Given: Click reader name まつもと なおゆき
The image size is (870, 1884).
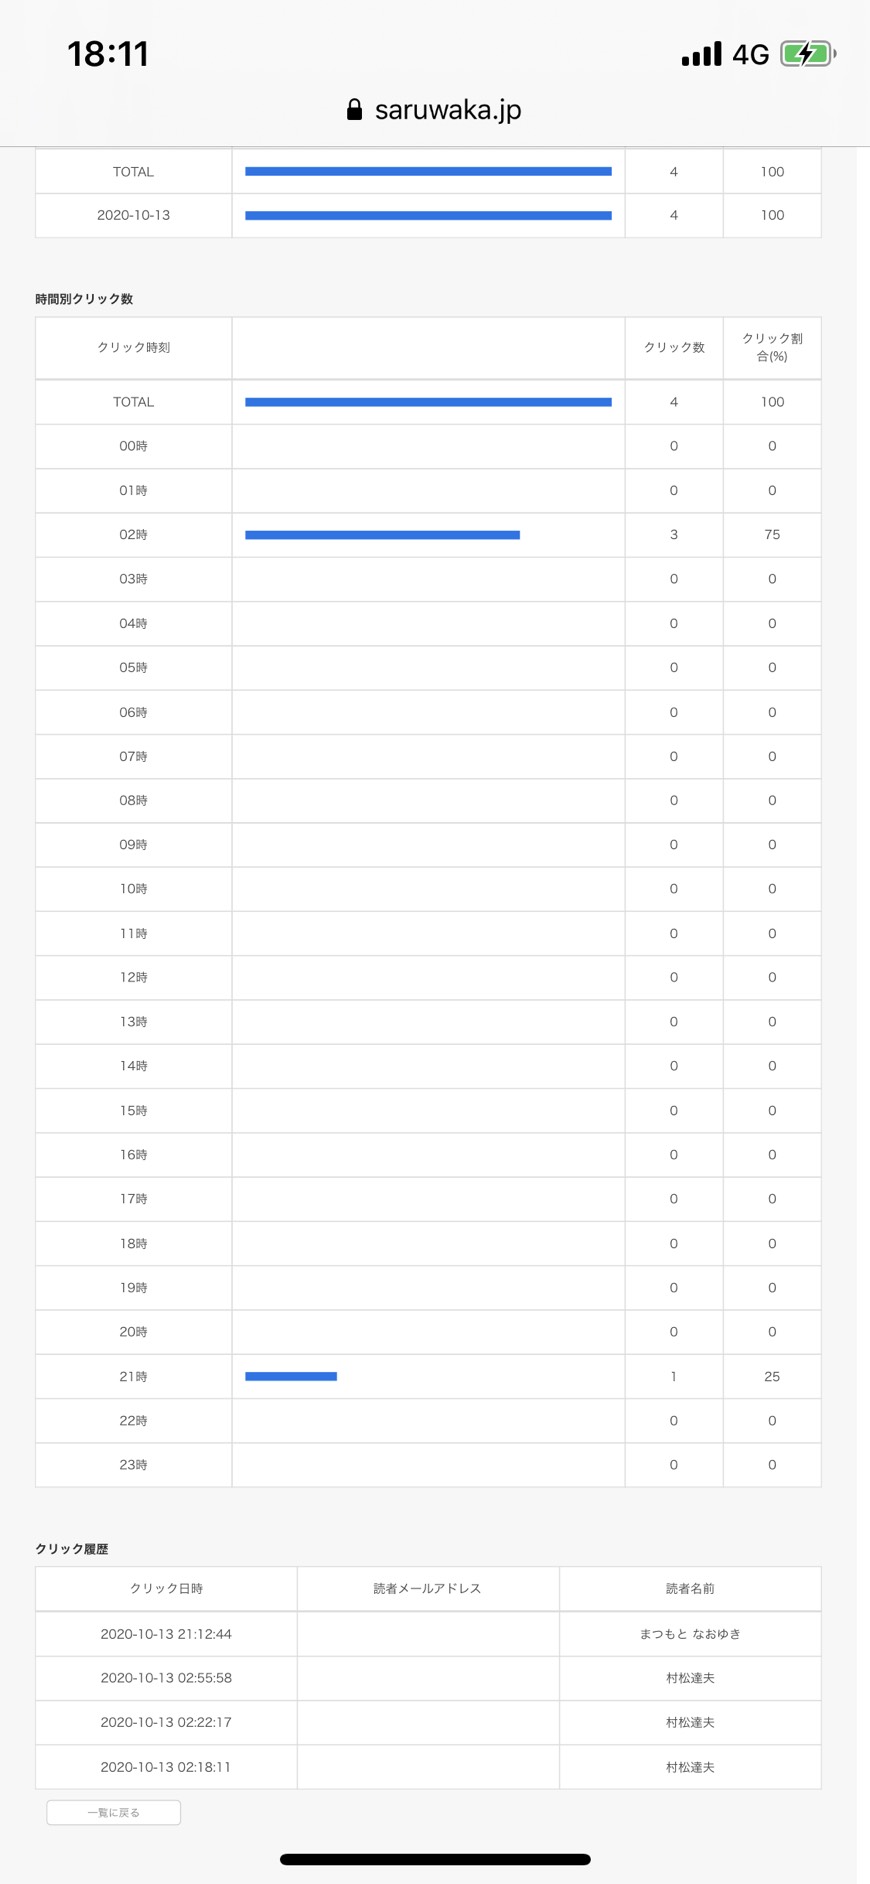Looking at the screenshot, I should [690, 1634].
